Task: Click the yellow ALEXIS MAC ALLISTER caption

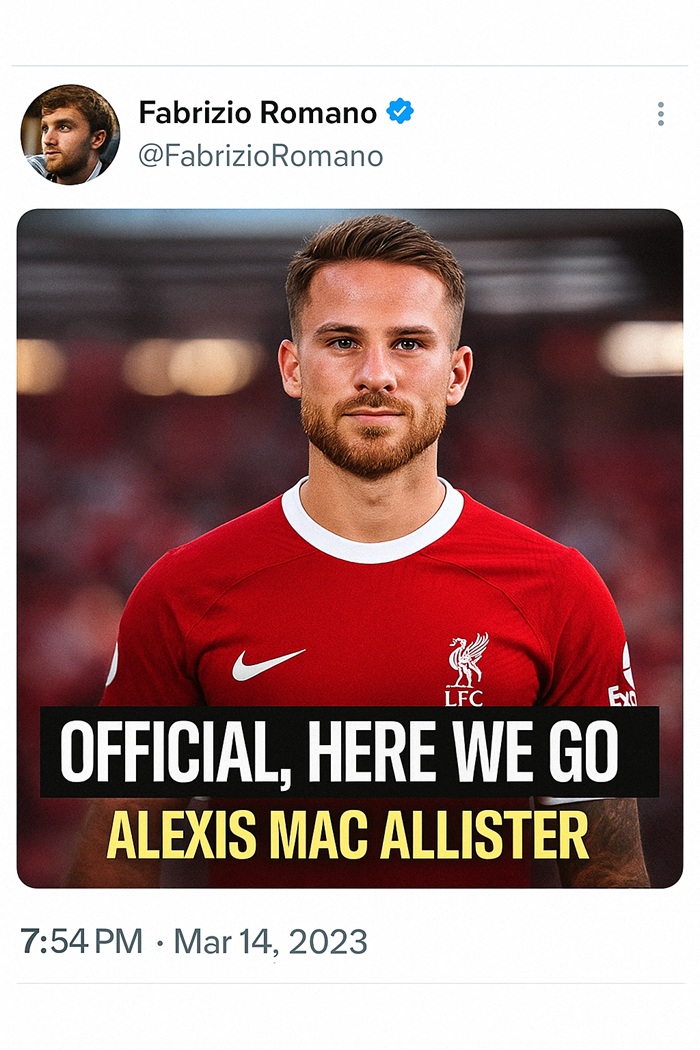Action: click(x=348, y=836)
